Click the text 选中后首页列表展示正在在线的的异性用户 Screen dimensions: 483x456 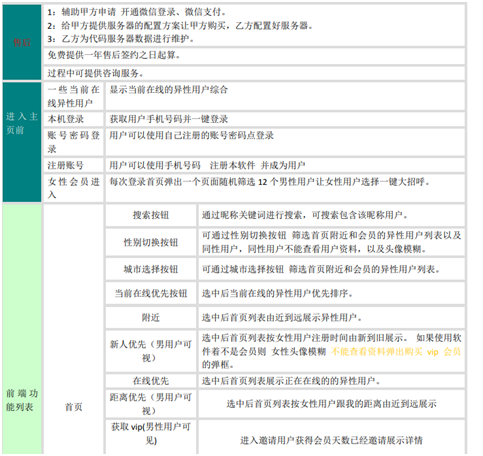[291, 381]
